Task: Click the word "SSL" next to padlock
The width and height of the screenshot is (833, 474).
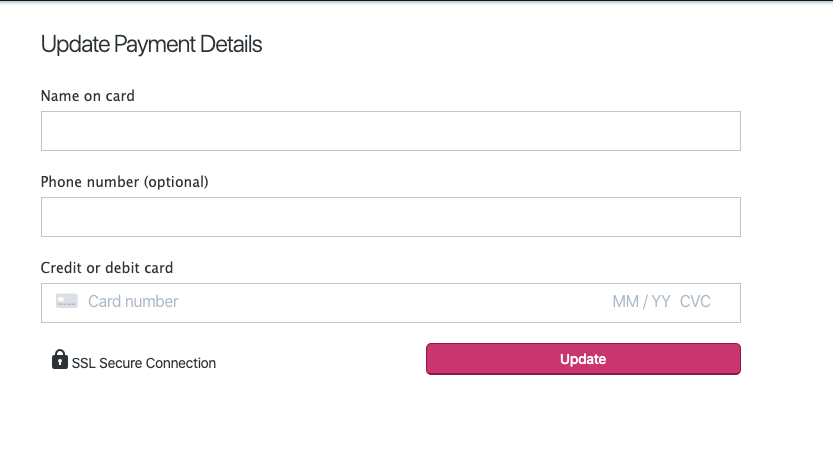Action: (x=83, y=363)
